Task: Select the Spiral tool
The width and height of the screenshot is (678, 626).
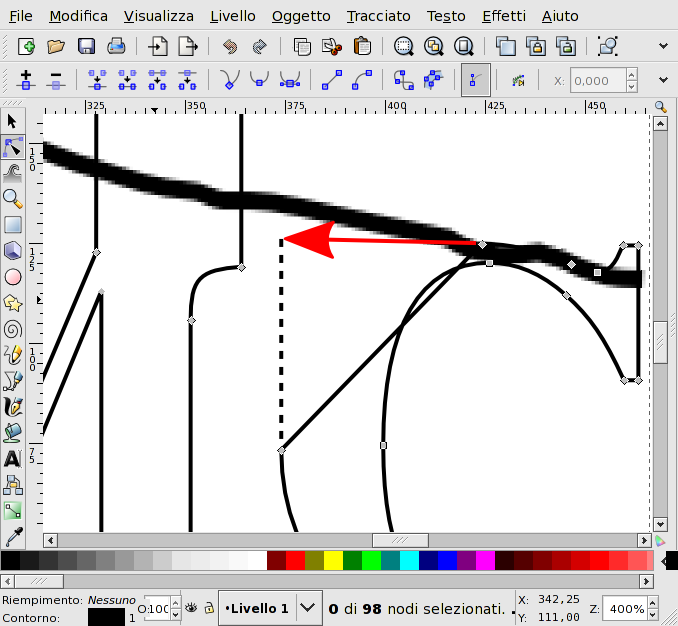Action: [x=13, y=329]
